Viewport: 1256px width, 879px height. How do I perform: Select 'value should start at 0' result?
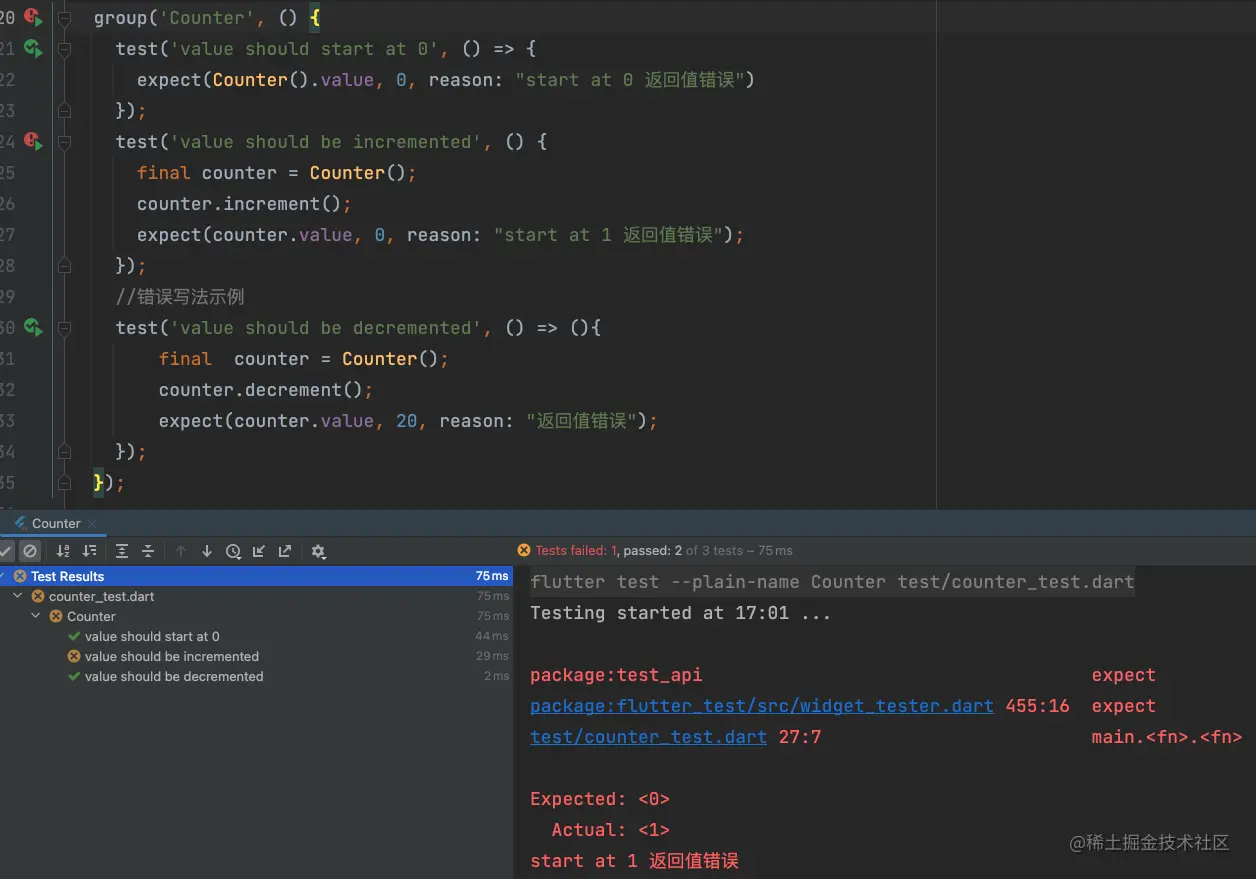[x=152, y=636]
